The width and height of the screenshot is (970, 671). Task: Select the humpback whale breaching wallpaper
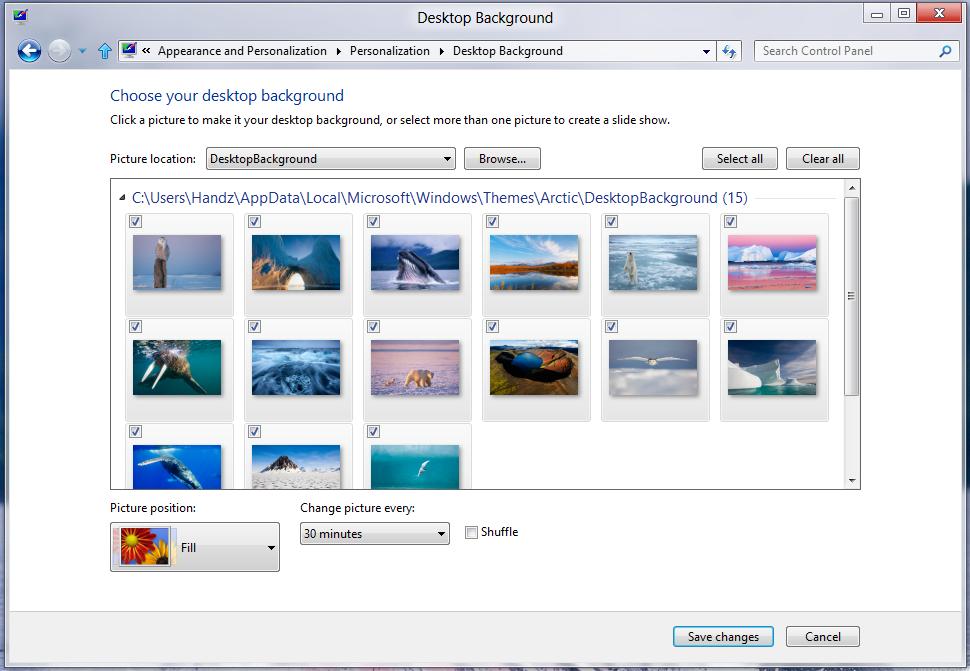coord(415,263)
